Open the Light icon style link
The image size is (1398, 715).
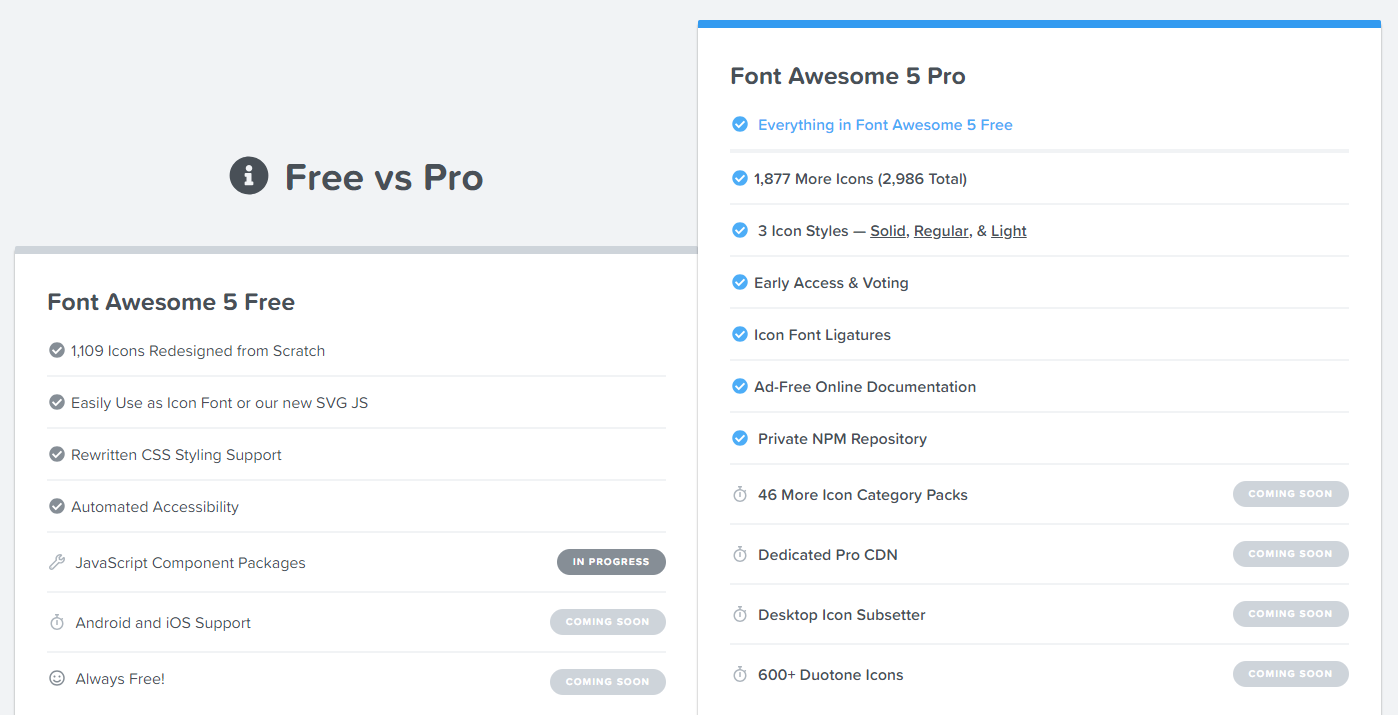1009,231
